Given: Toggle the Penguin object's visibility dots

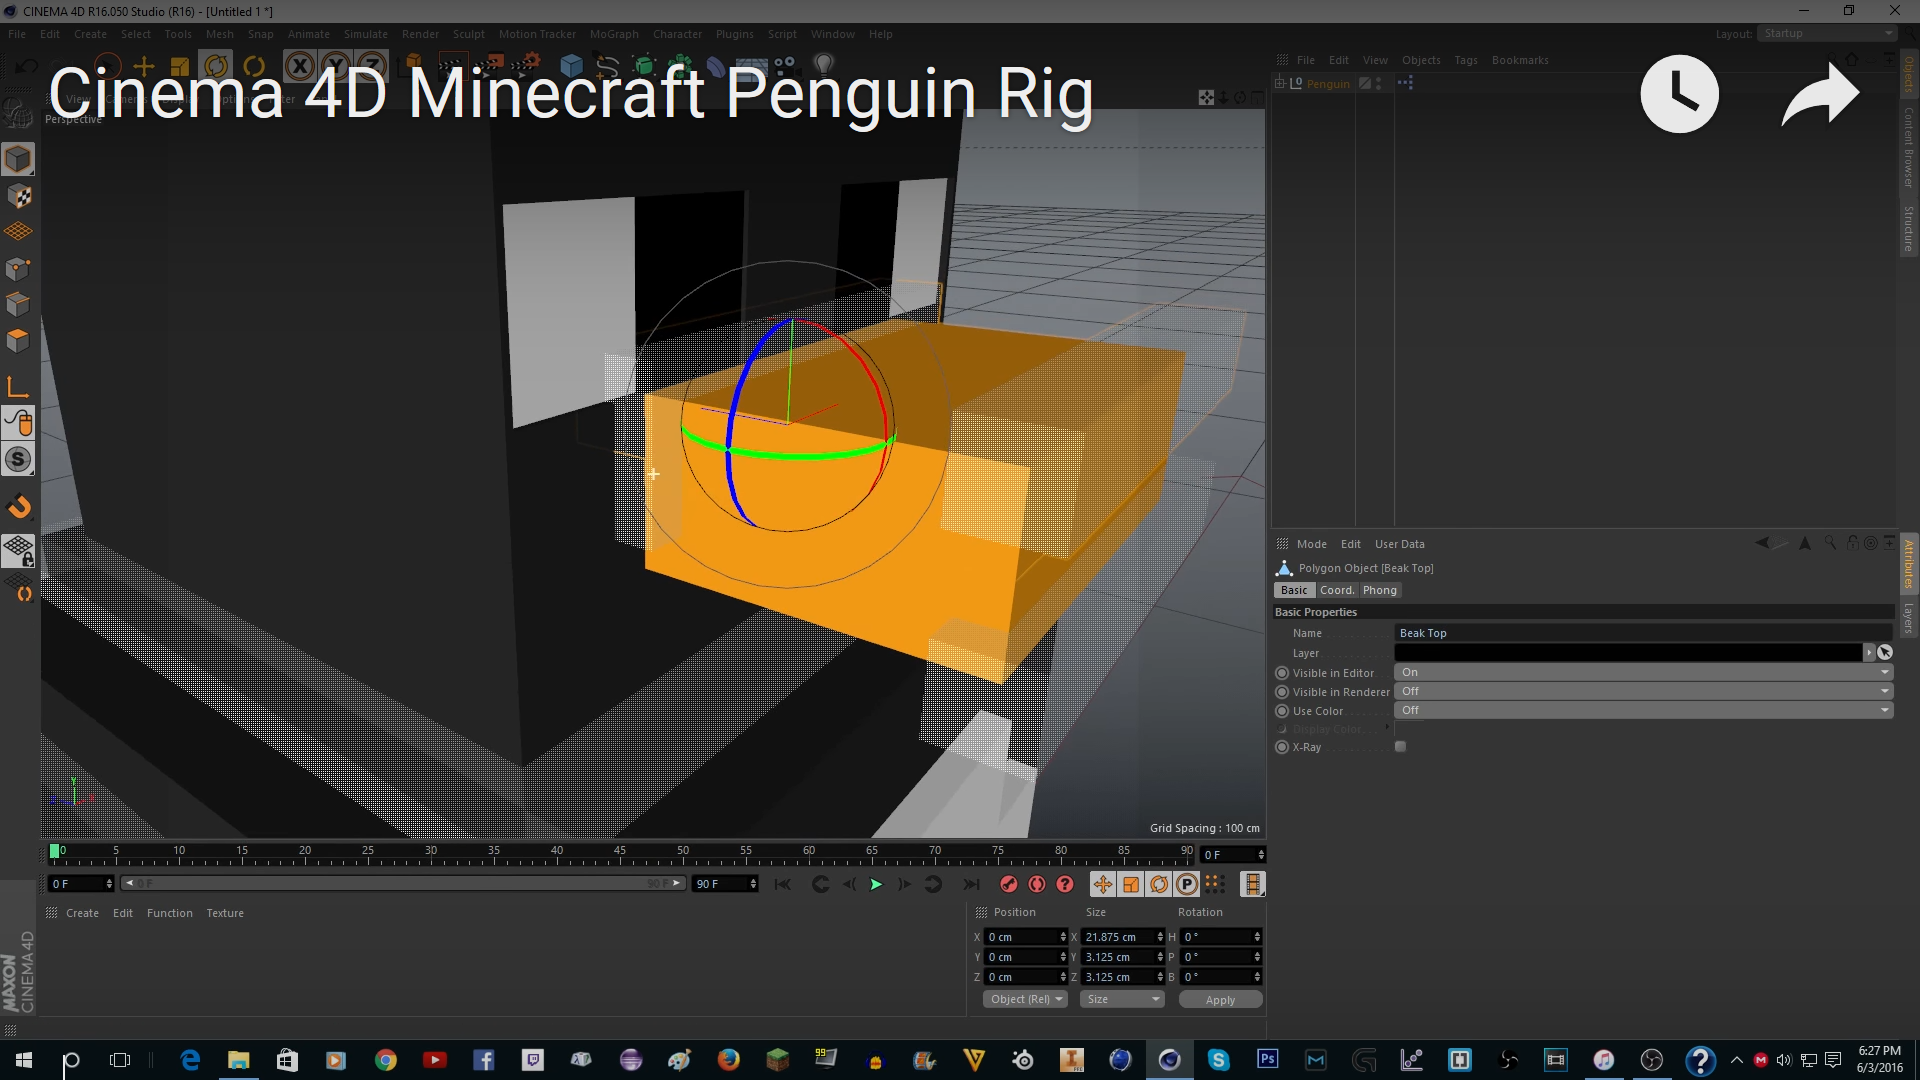Looking at the screenshot, I should point(1379,84).
